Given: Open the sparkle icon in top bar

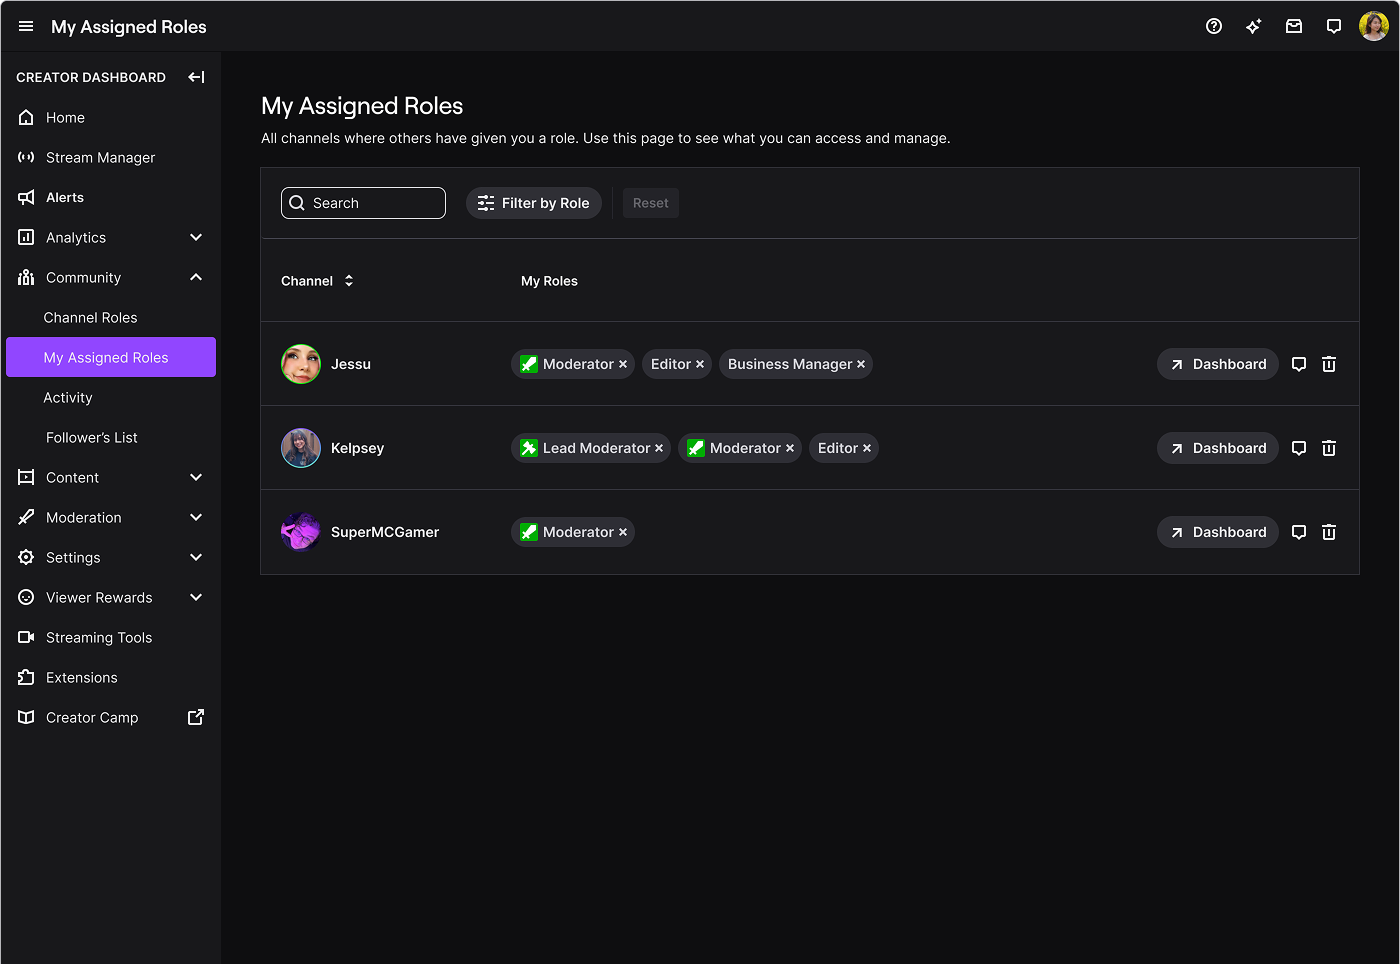Looking at the screenshot, I should point(1254,27).
